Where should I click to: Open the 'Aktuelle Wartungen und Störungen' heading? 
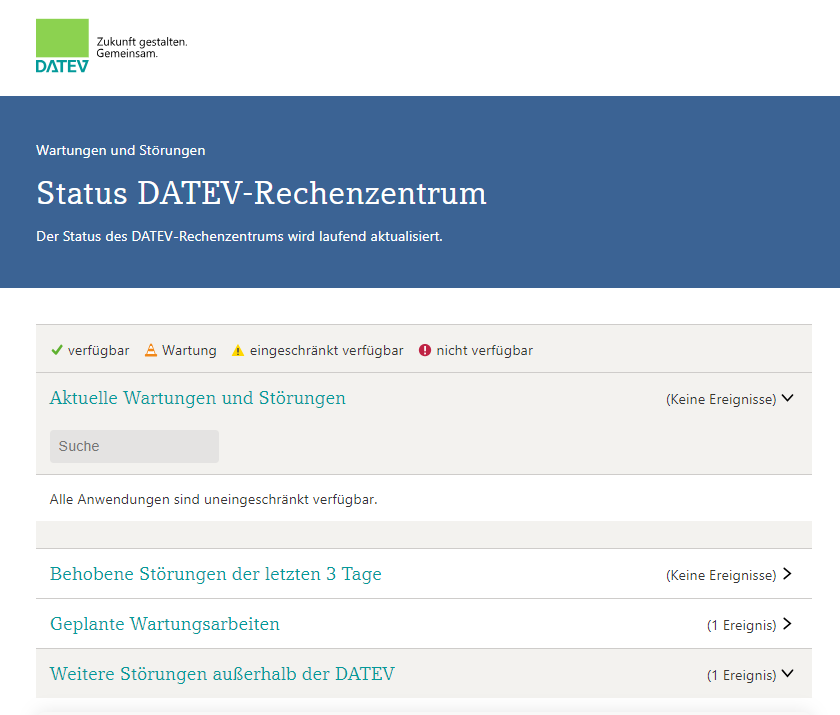[198, 398]
